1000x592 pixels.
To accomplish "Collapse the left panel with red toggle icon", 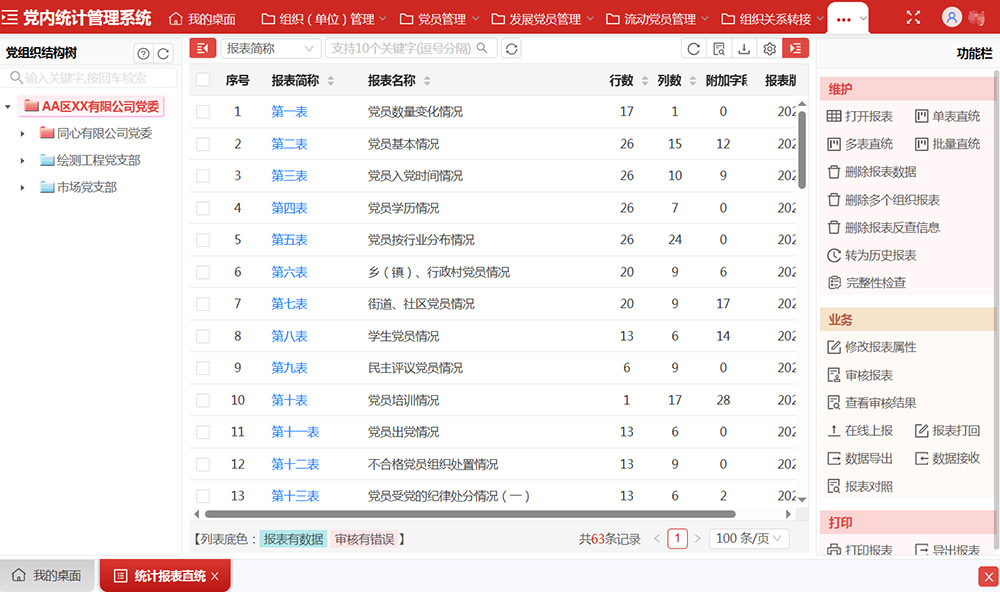I will tap(202, 48).
